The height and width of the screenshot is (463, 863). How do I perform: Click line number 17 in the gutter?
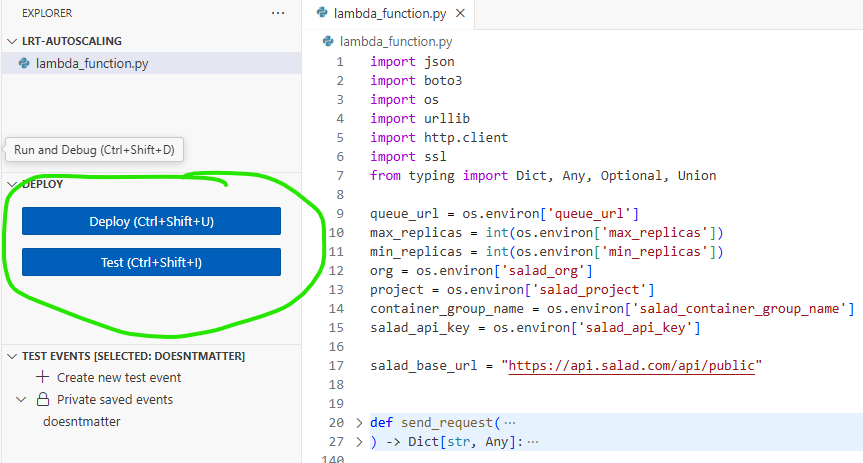336,366
